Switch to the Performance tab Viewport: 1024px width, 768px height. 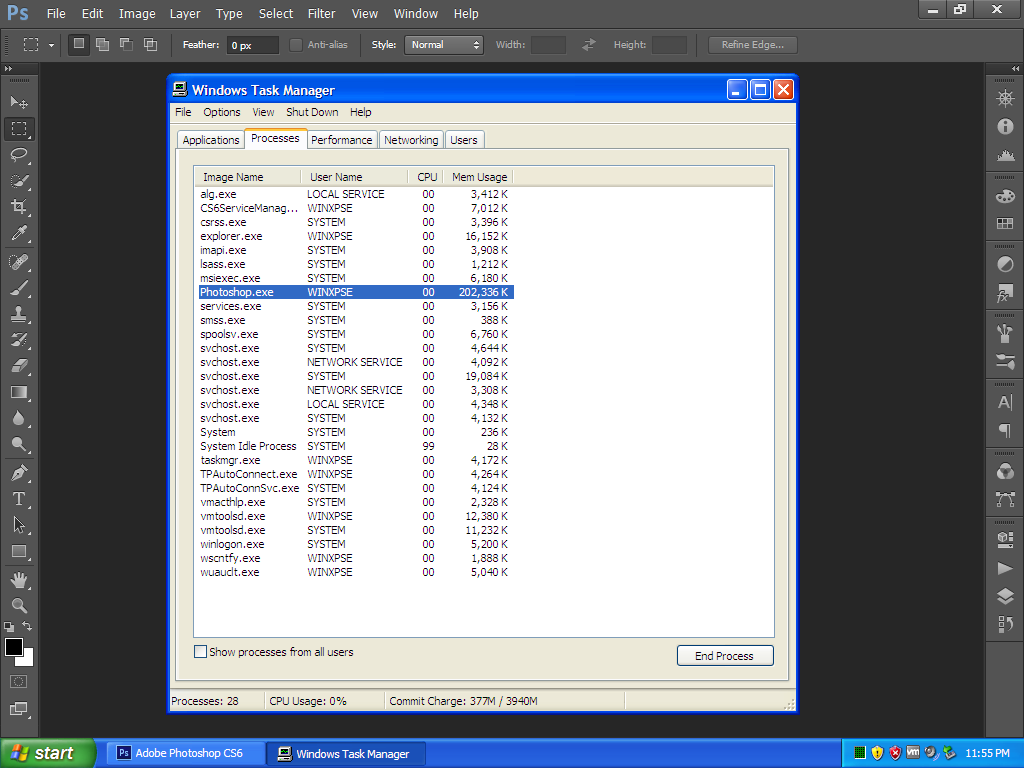(342, 140)
